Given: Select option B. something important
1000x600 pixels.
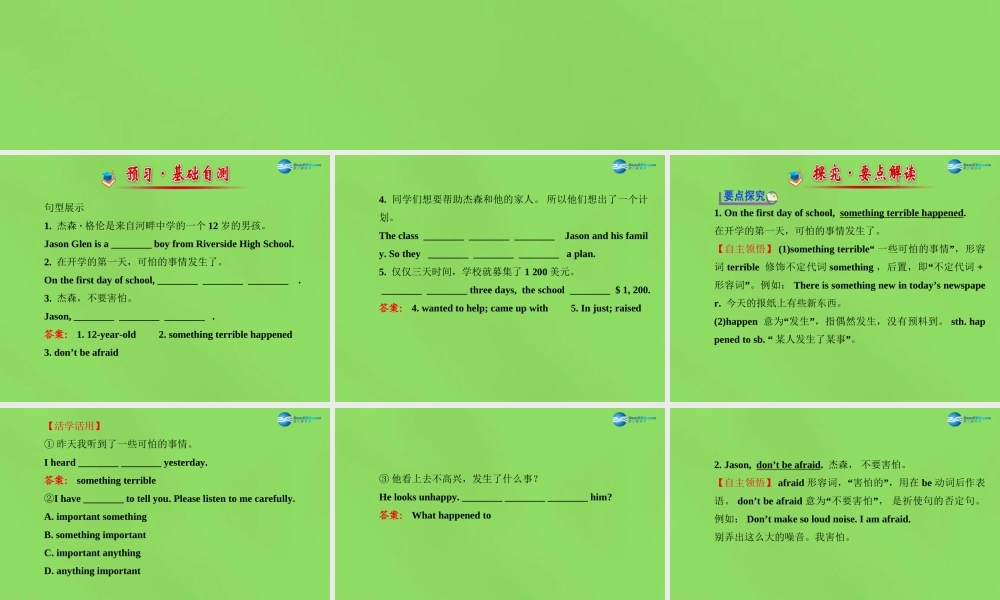Looking at the screenshot, I should coord(95,535).
